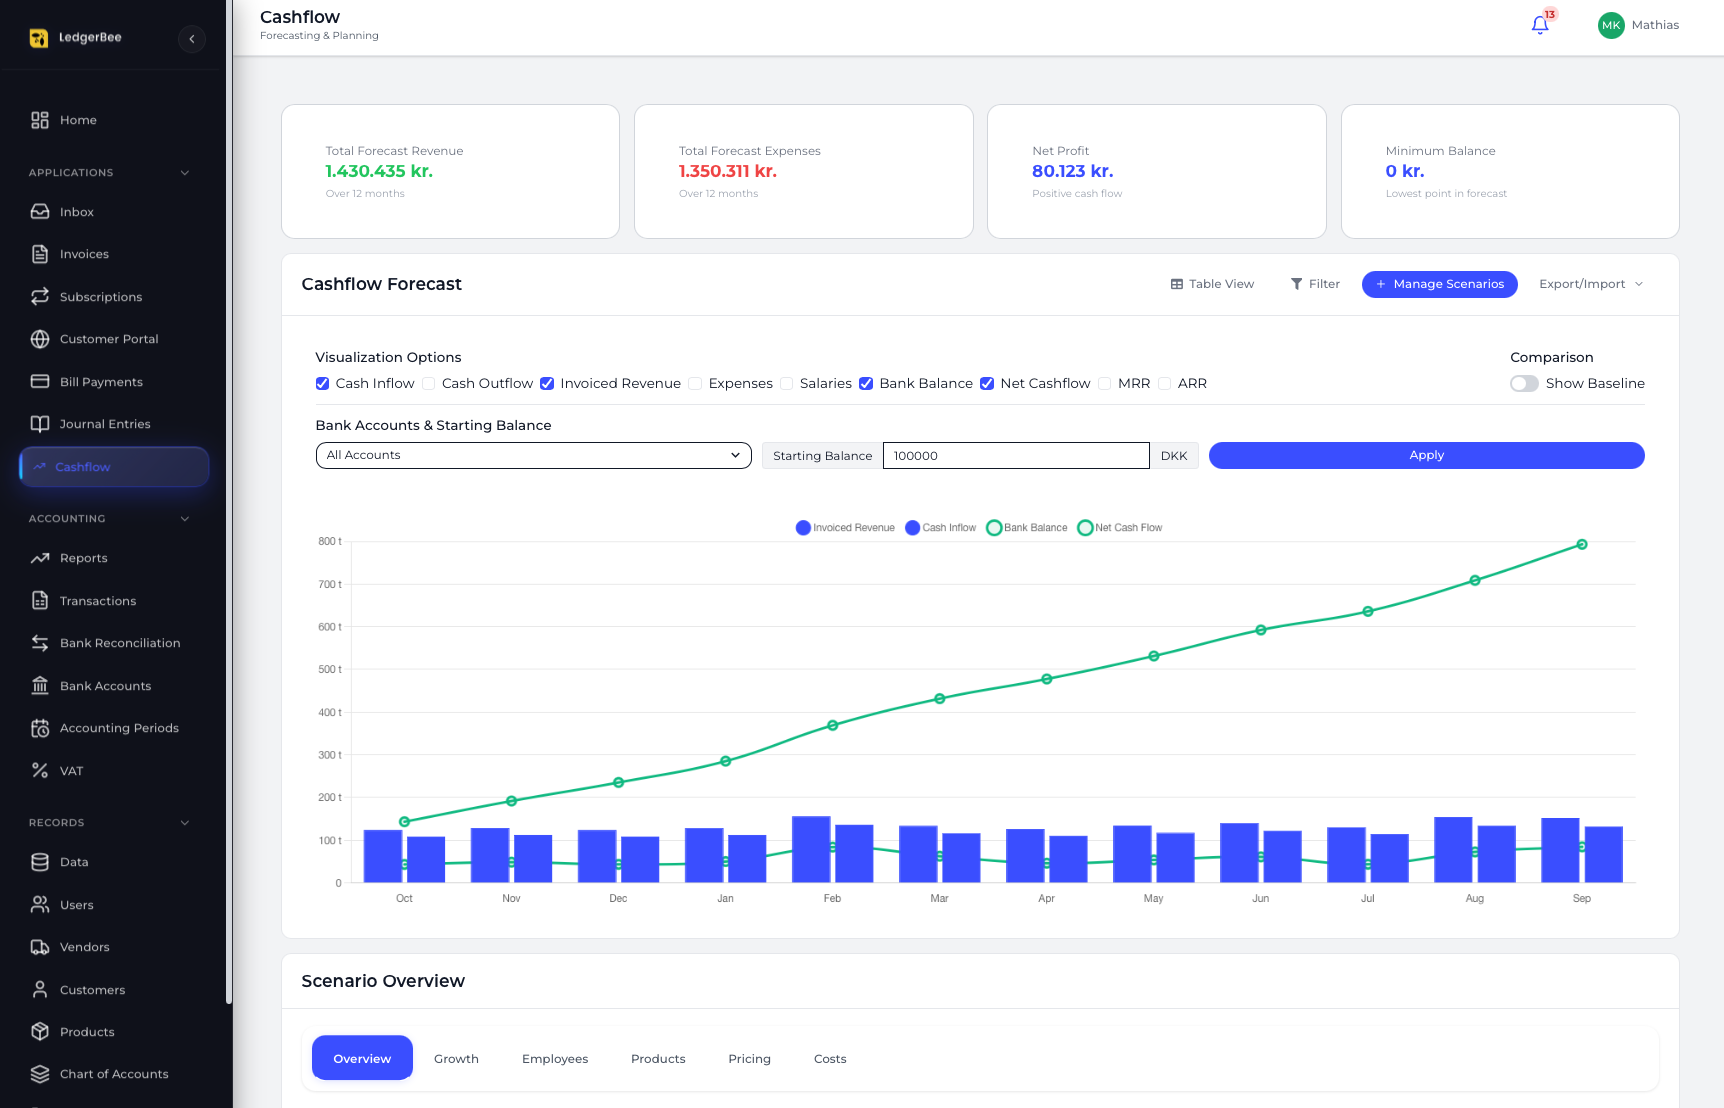Click the LedgerBee logo icon
Viewport: 1724px width, 1108px height.
pos(39,38)
